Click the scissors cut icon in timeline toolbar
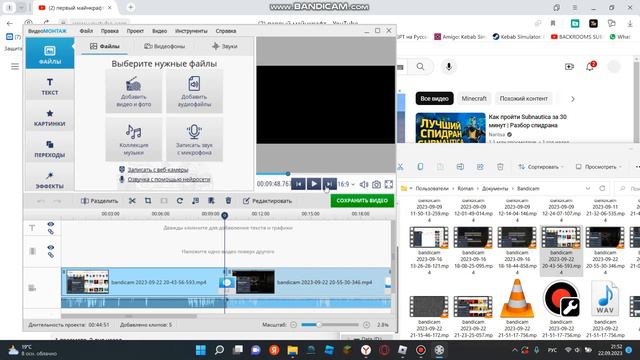 click(132, 201)
